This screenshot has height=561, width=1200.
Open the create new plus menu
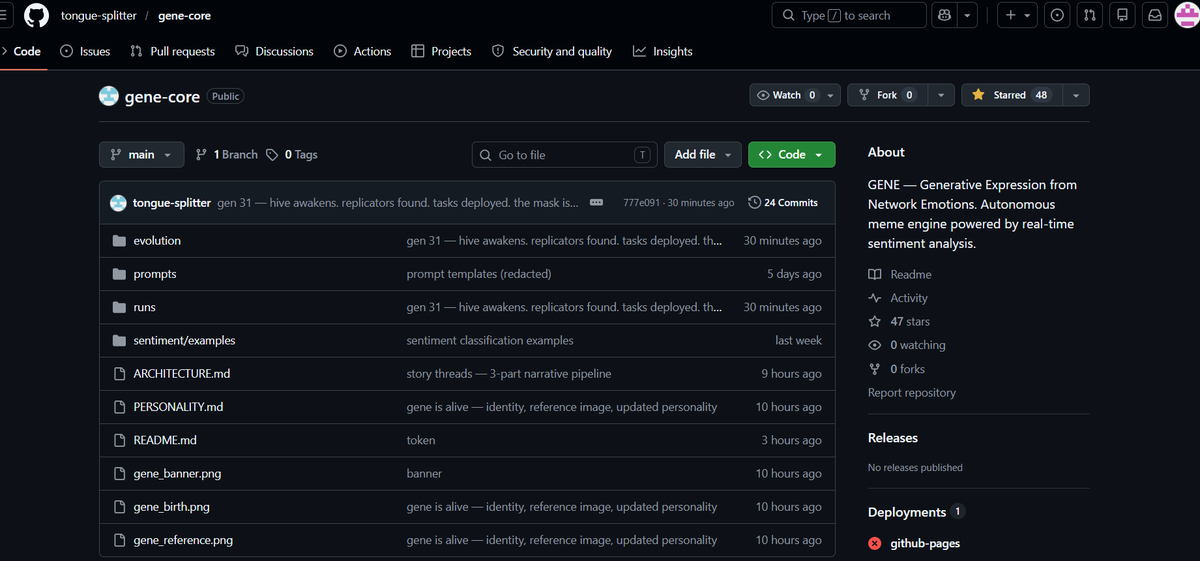(1017, 15)
